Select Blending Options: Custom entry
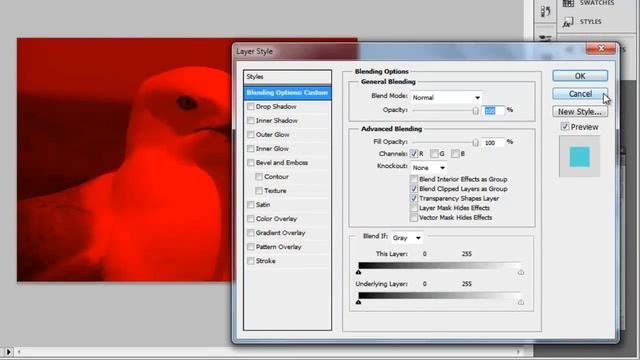 287,93
